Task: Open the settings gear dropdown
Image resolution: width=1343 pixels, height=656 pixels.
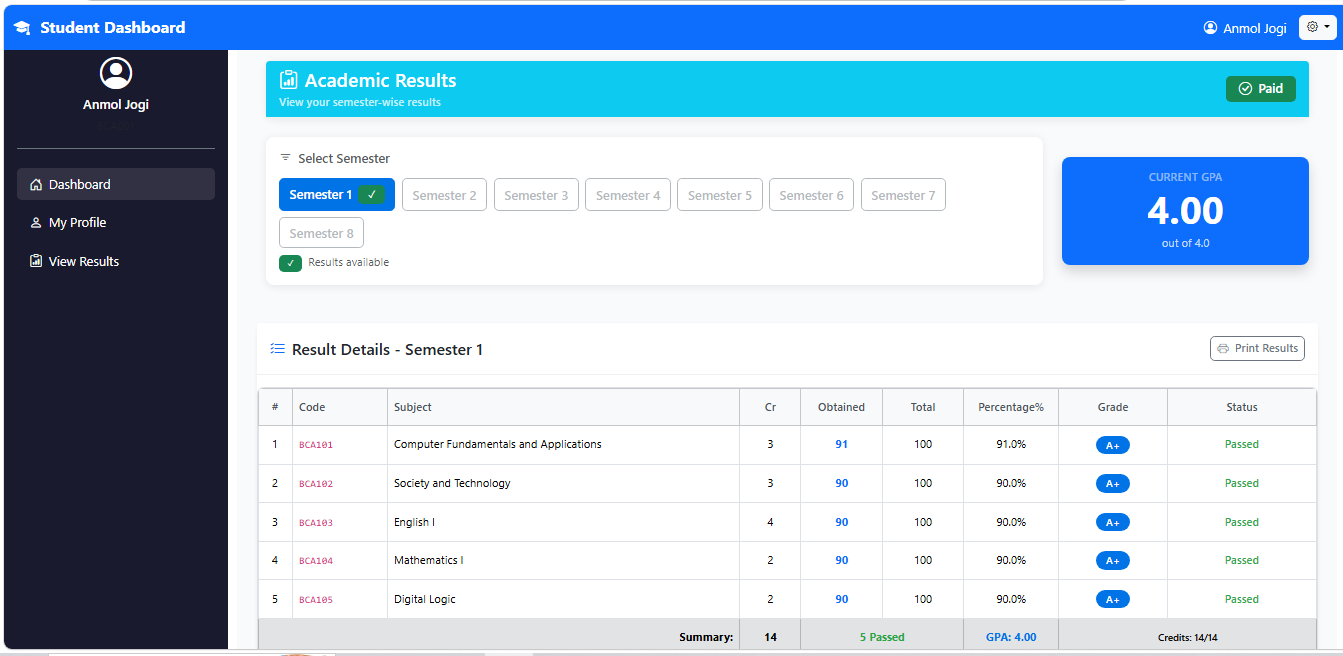Action: click(1317, 27)
